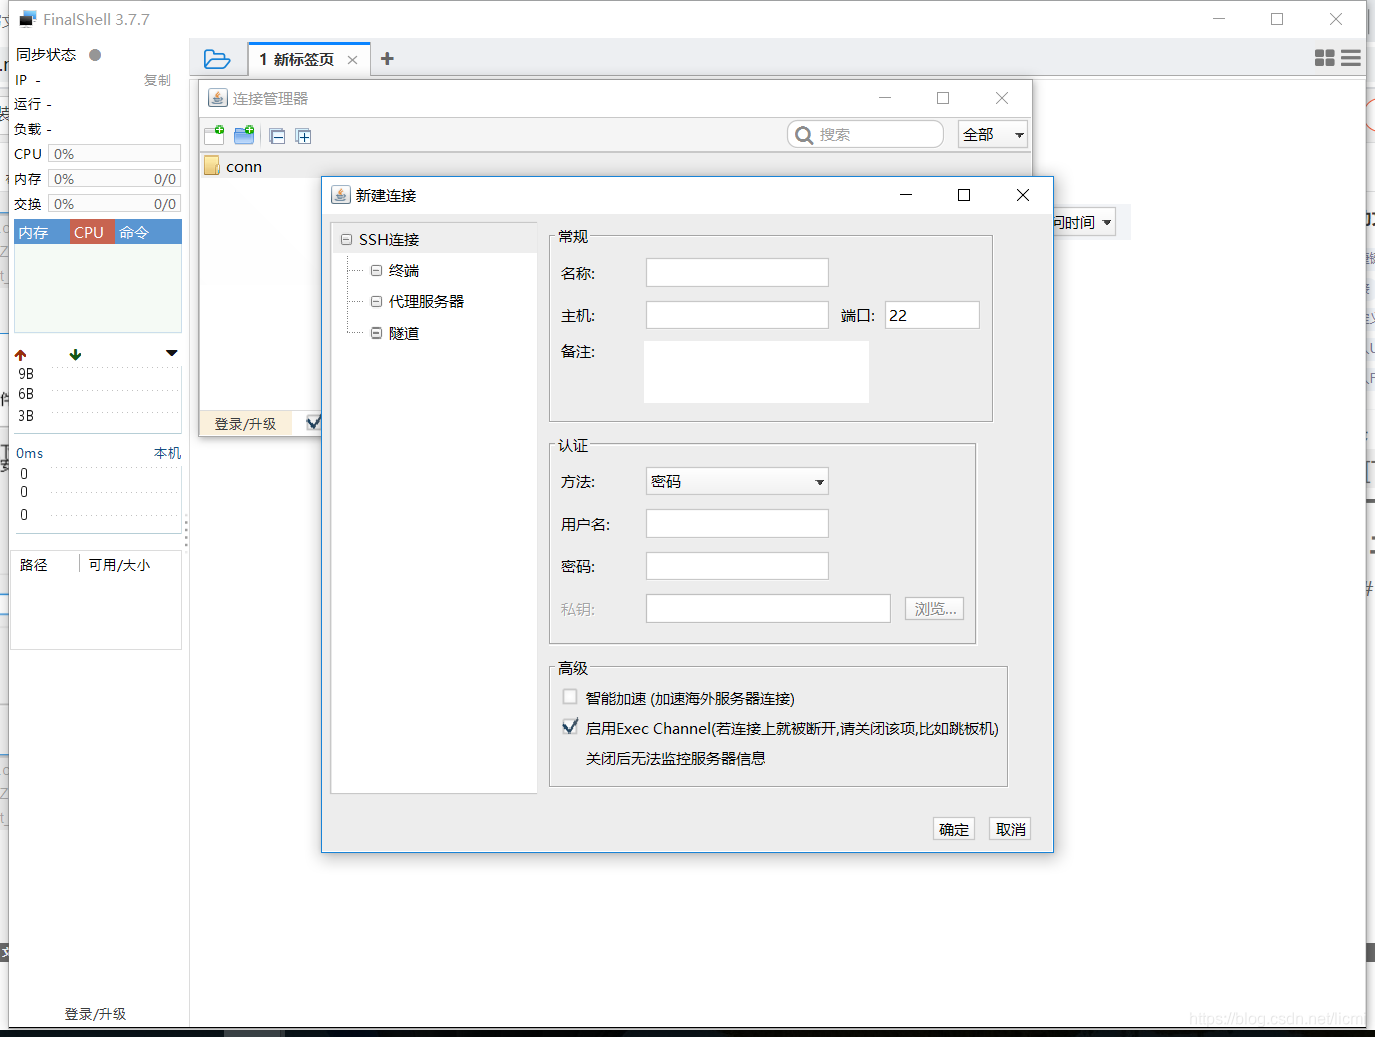The height and width of the screenshot is (1037, 1375).
Task: Click the FinalShell app title icon
Action: [28, 19]
